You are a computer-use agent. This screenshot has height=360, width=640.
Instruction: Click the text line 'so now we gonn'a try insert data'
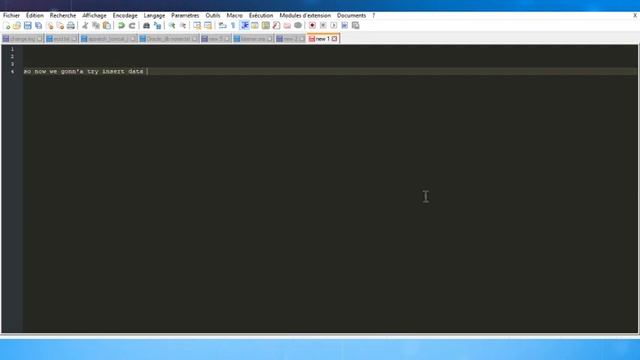(x=83, y=71)
